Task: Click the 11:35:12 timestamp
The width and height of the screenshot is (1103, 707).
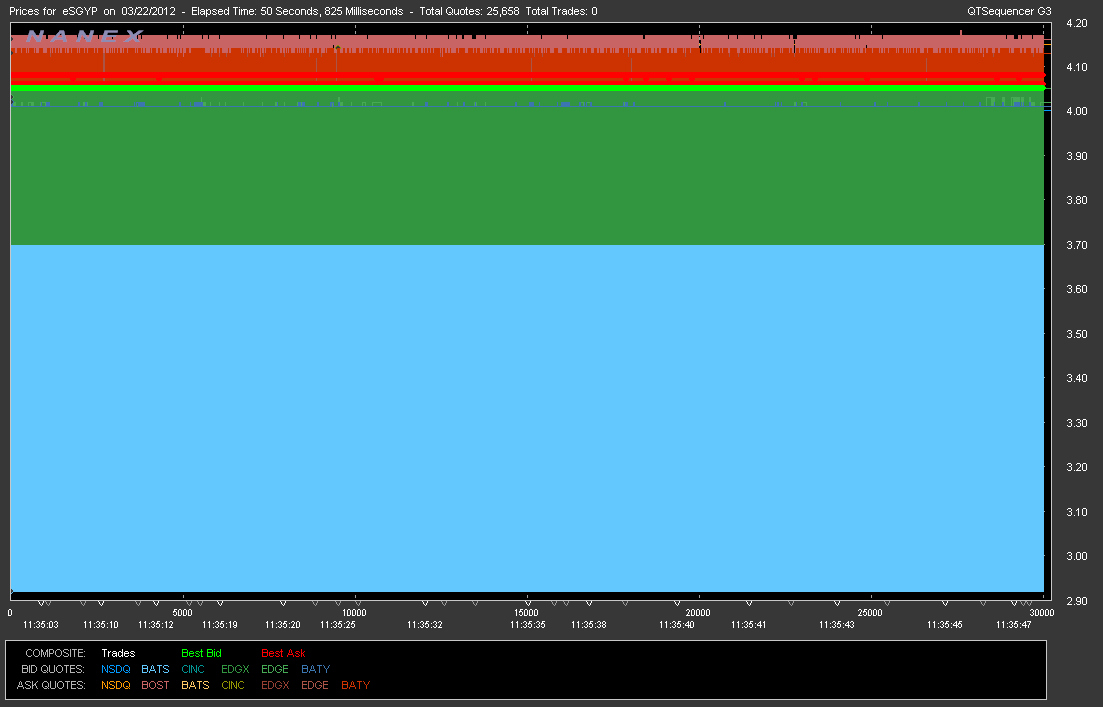Action: (x=155, y=625)
